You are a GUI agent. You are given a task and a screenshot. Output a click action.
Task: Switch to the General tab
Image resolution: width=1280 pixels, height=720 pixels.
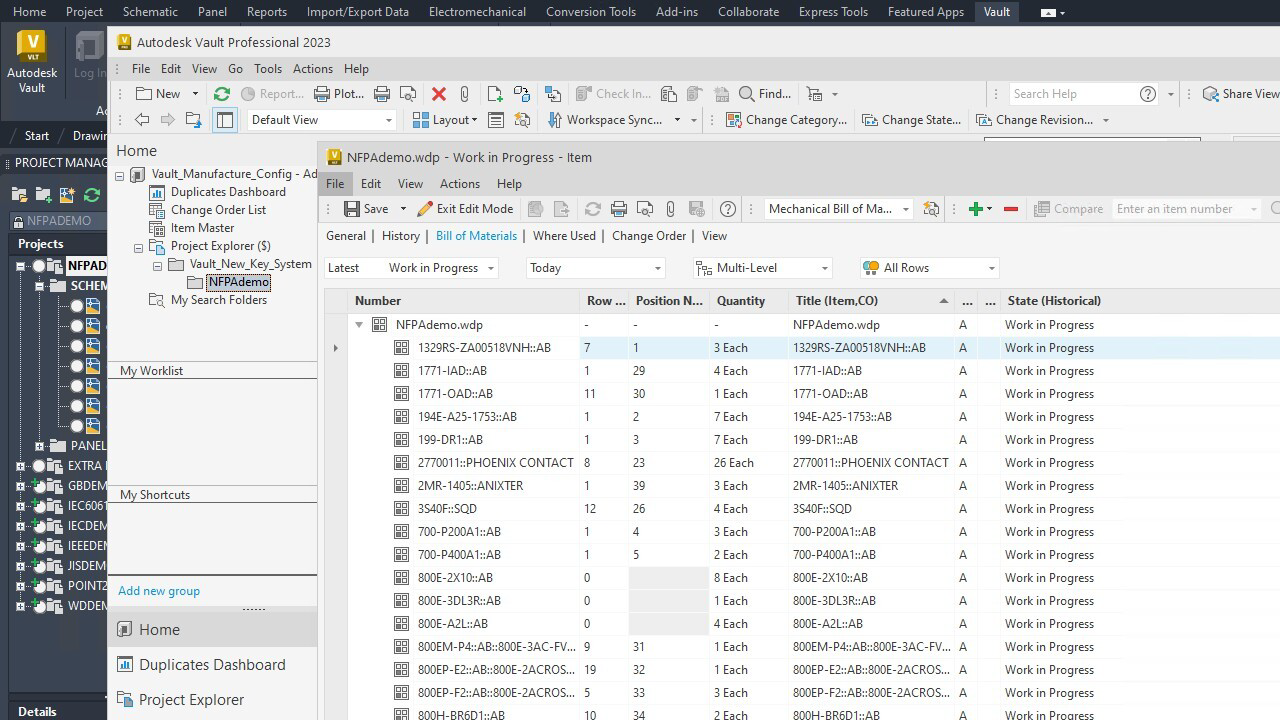[x=346, y=236]
